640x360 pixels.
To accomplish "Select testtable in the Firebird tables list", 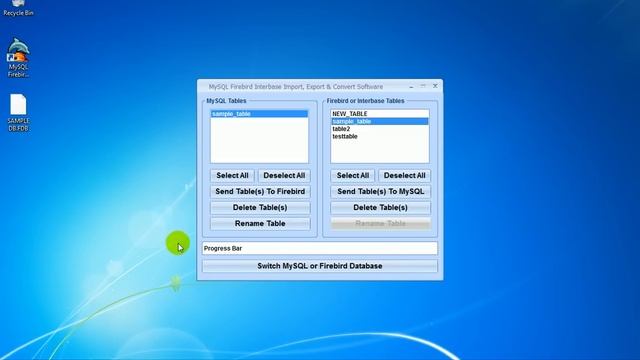I will tap(380, 136).
